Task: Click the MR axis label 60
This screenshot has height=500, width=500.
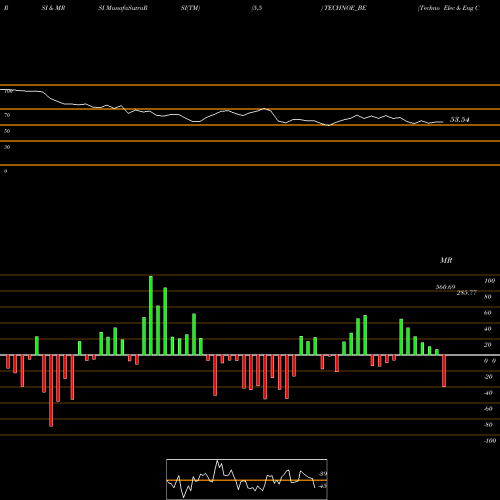Action: point(488,313)
